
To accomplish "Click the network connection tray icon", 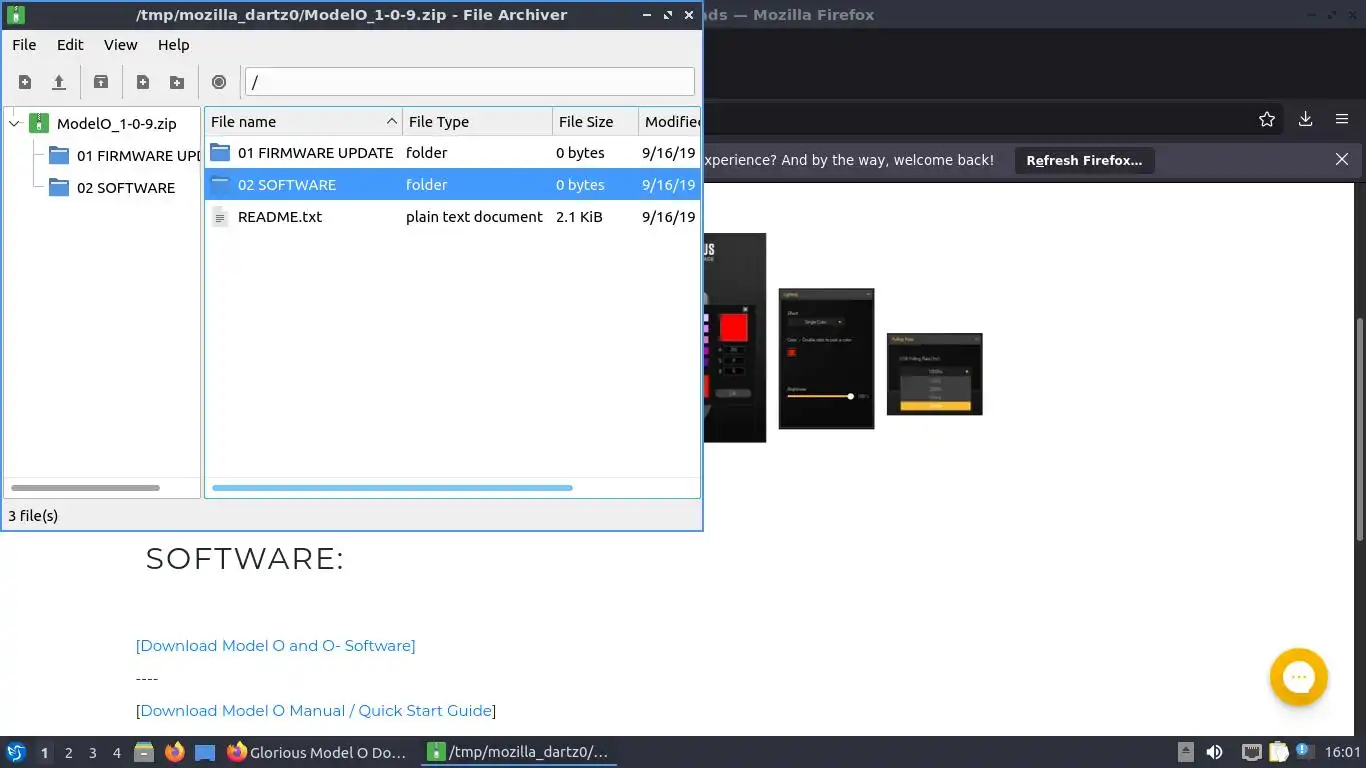I will click(1252, 752).
